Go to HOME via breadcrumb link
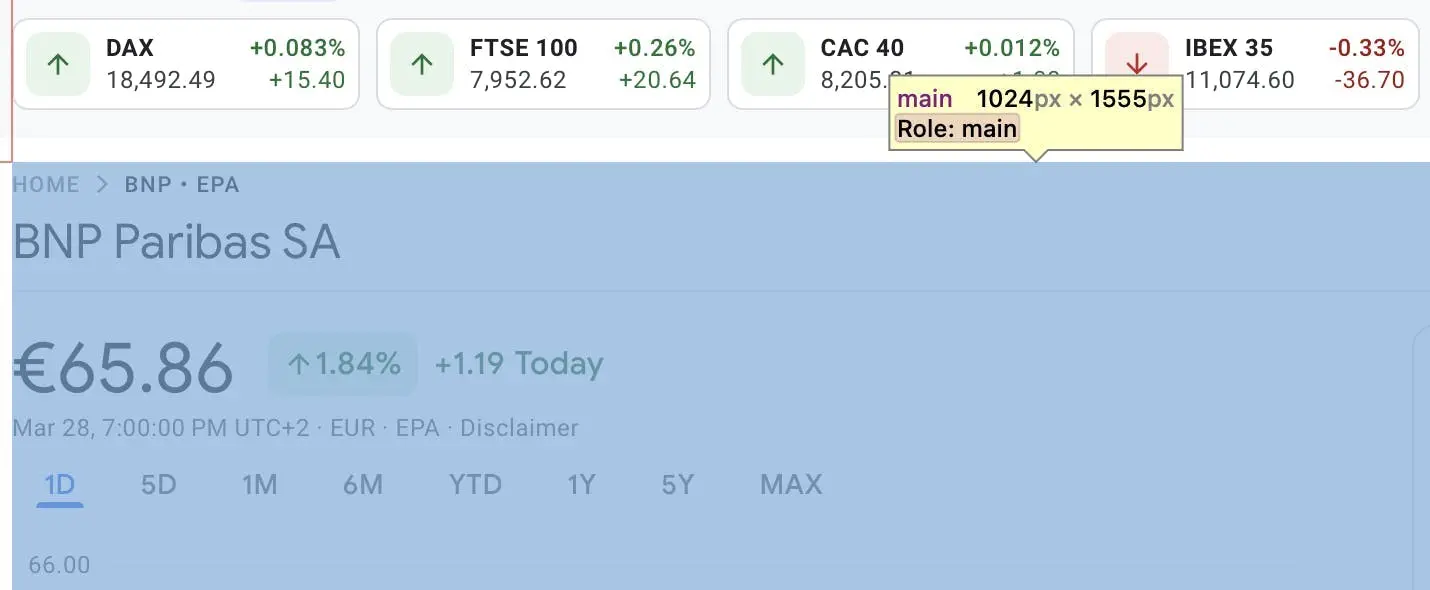This screenshot has width=1430, height=590. coord(46,185)
